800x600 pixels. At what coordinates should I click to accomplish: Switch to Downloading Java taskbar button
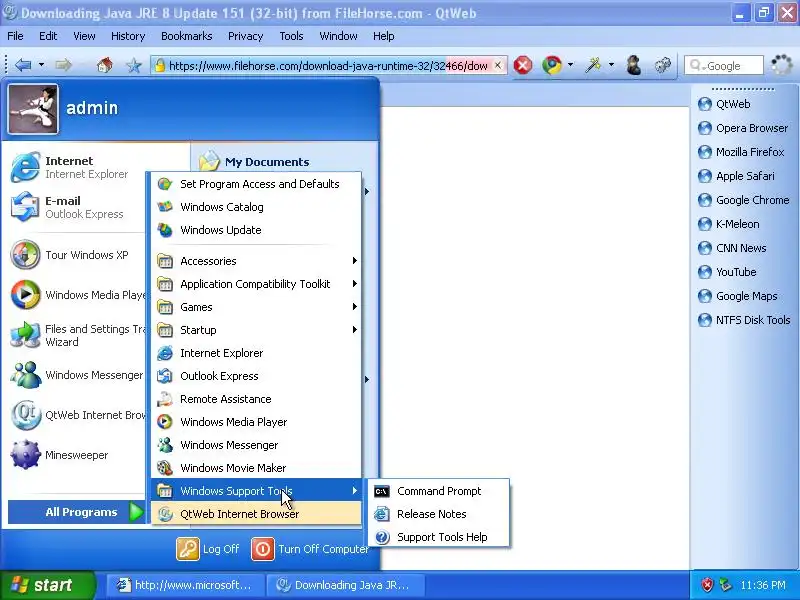coord(346,585)
